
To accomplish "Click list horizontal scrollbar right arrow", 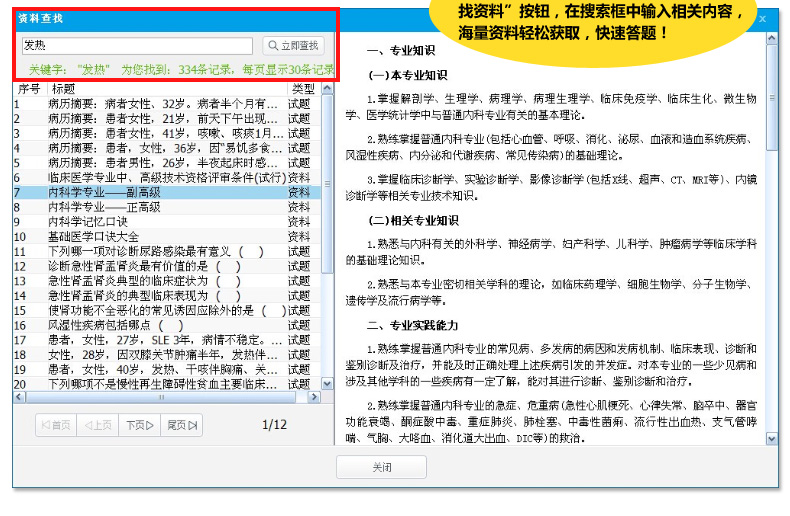I will (315, 397).
